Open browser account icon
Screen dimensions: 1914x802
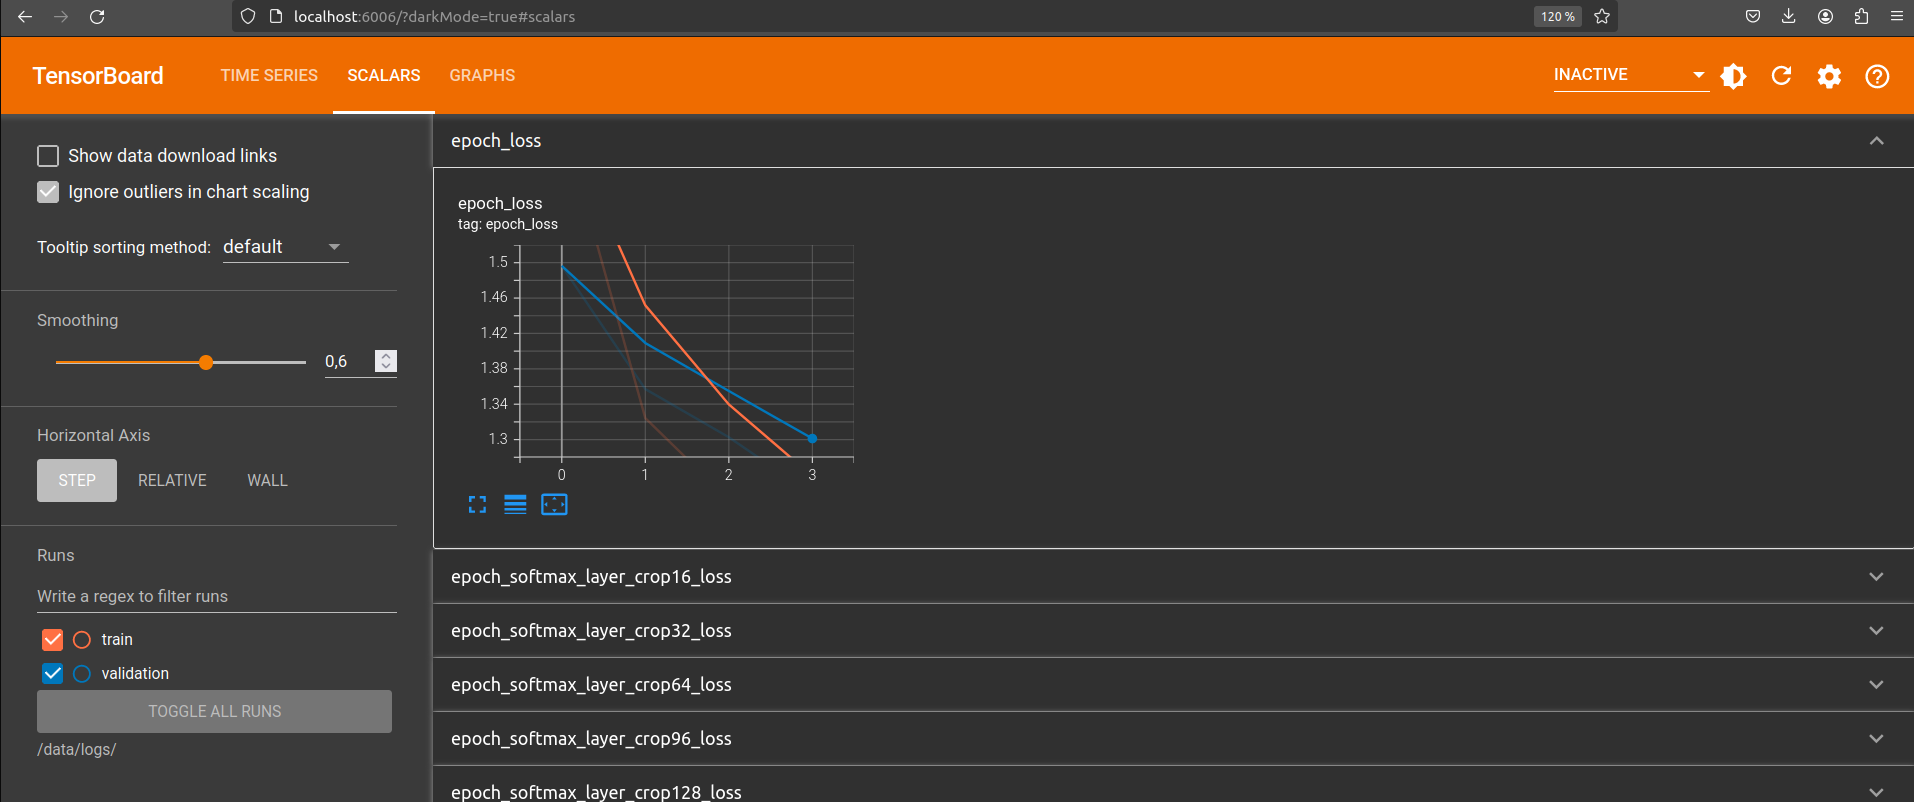coord(1825,16)
